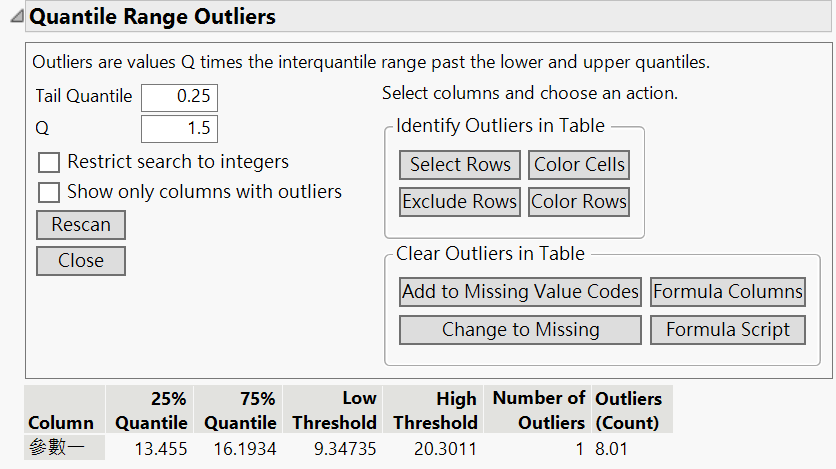Click the Exclude Rows button
836x469 pixels.
click(460, 202)
